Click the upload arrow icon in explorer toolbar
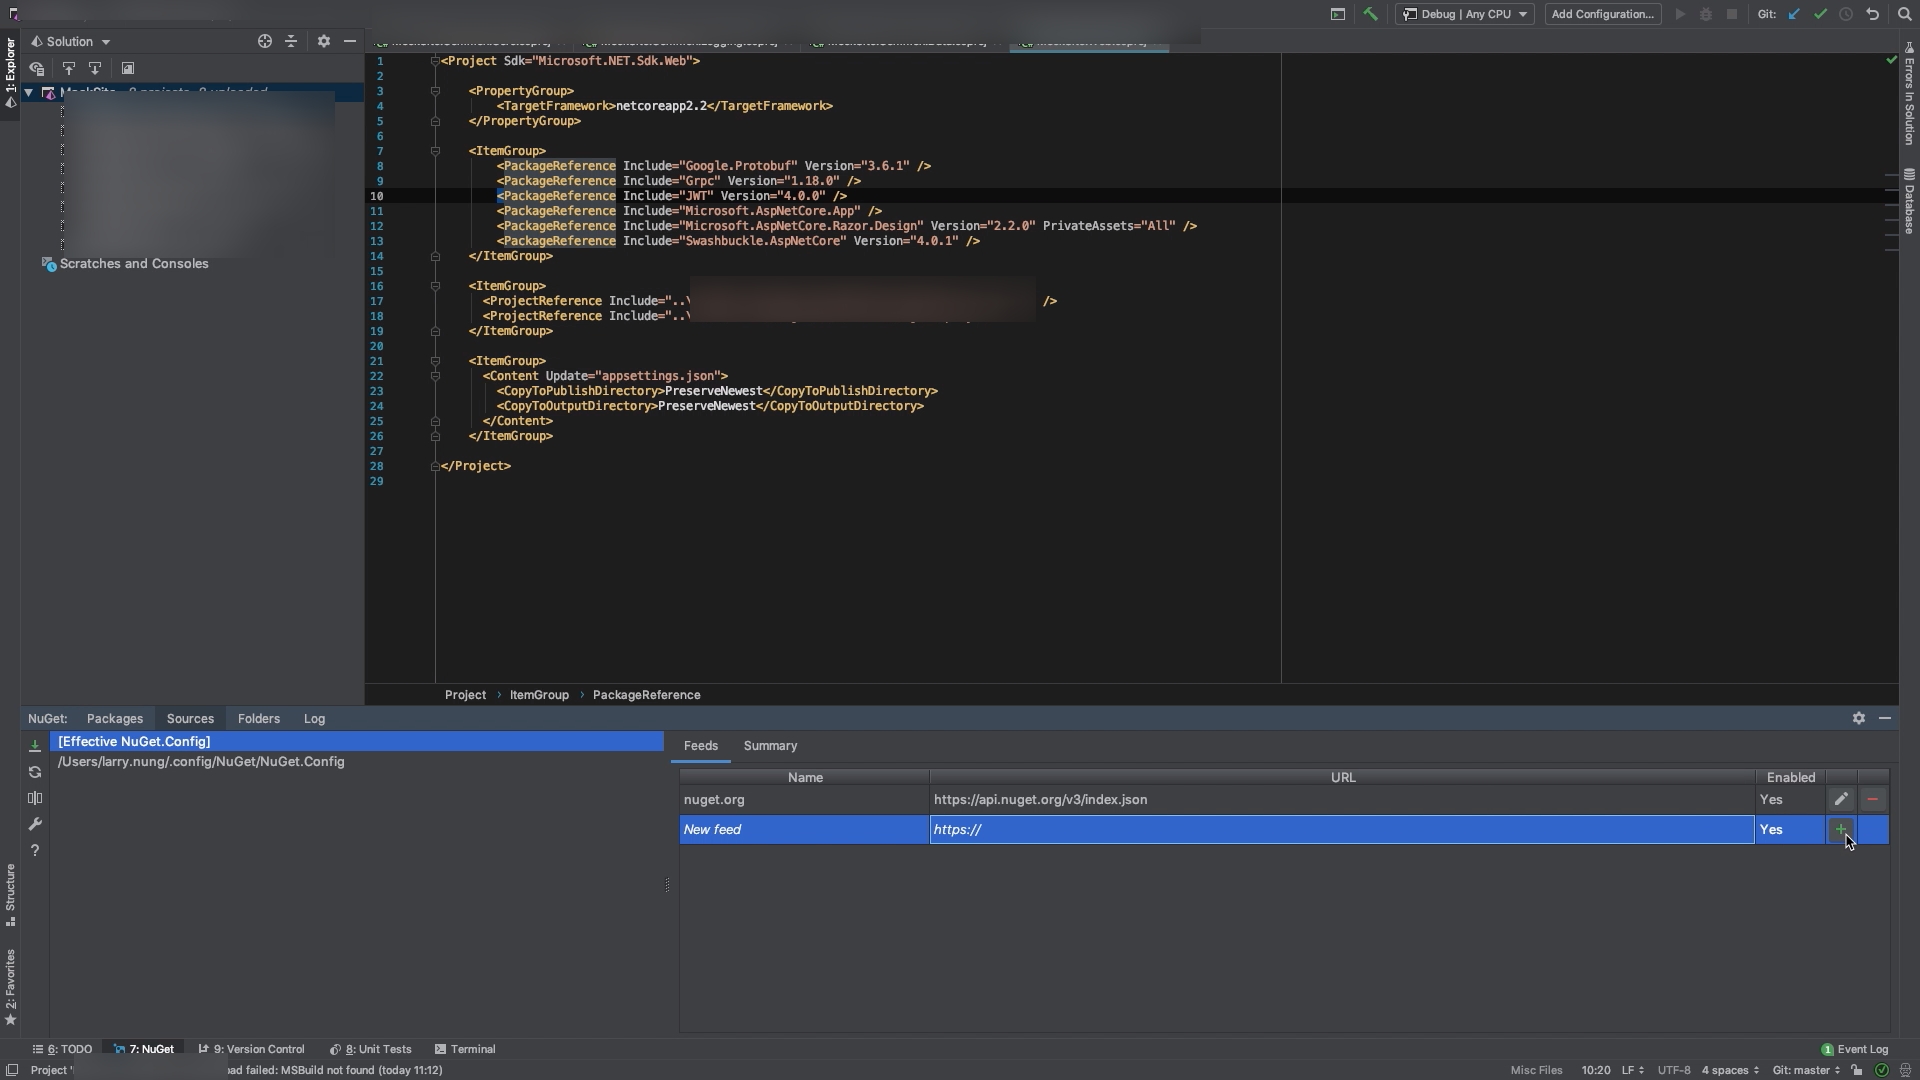Screen dimensions: 1920x1080 (x=68, y=68)
